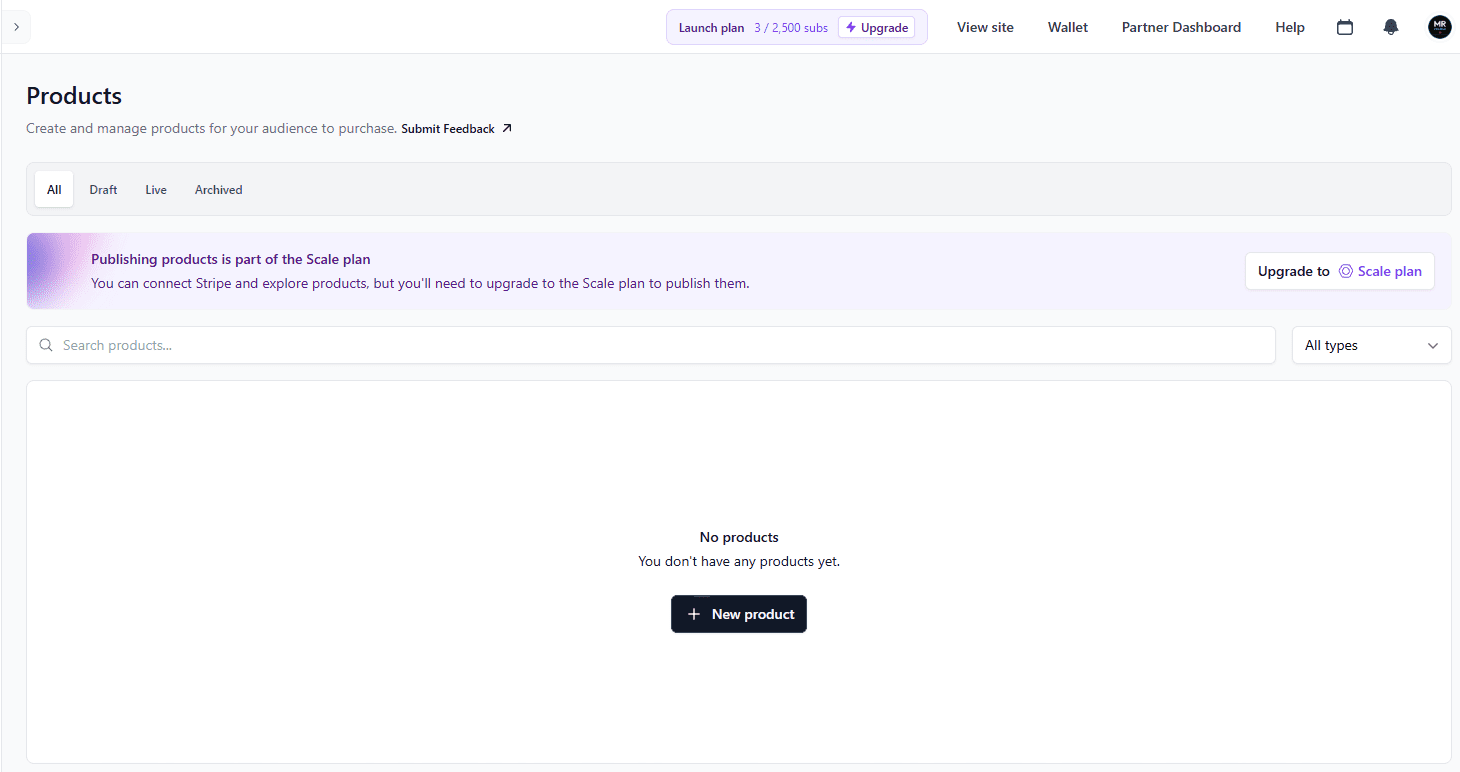Click the Launch plan label badge
1460x772 pixels.
pyautogui.click(x=711, y=28)
